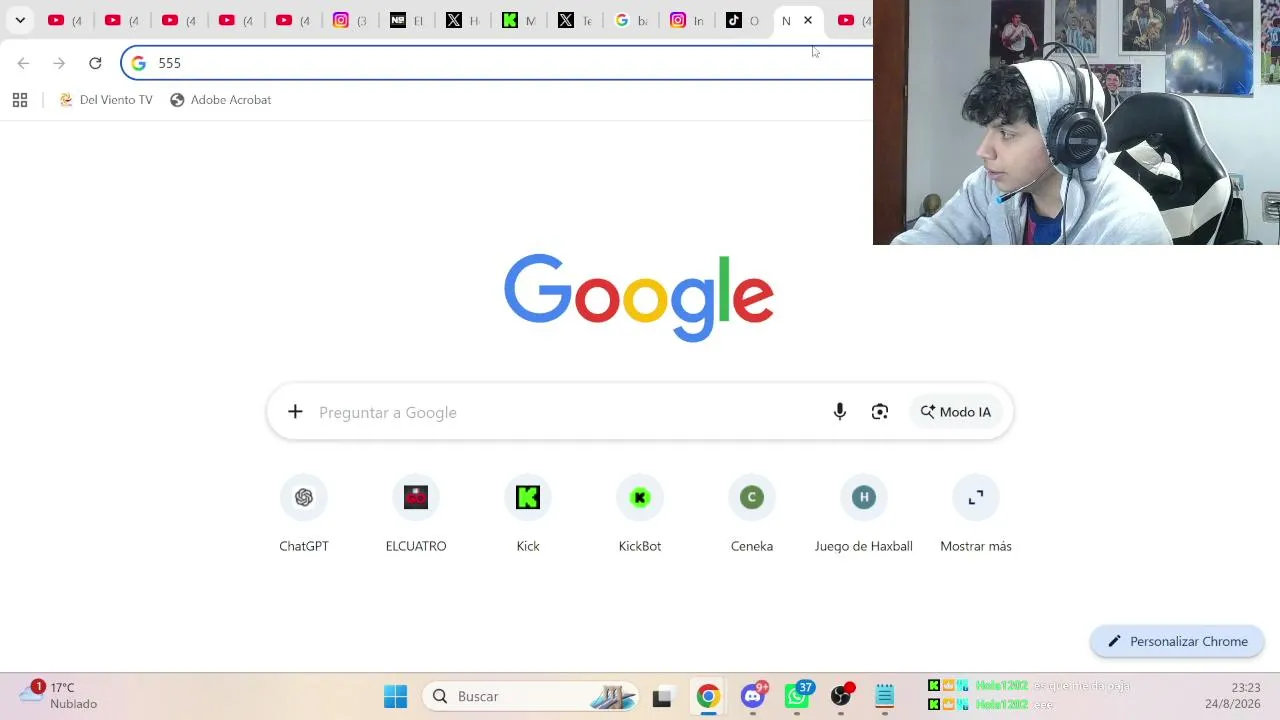Open the Windows Start menu
The image size is (1280, 720).
pos(396,696)
